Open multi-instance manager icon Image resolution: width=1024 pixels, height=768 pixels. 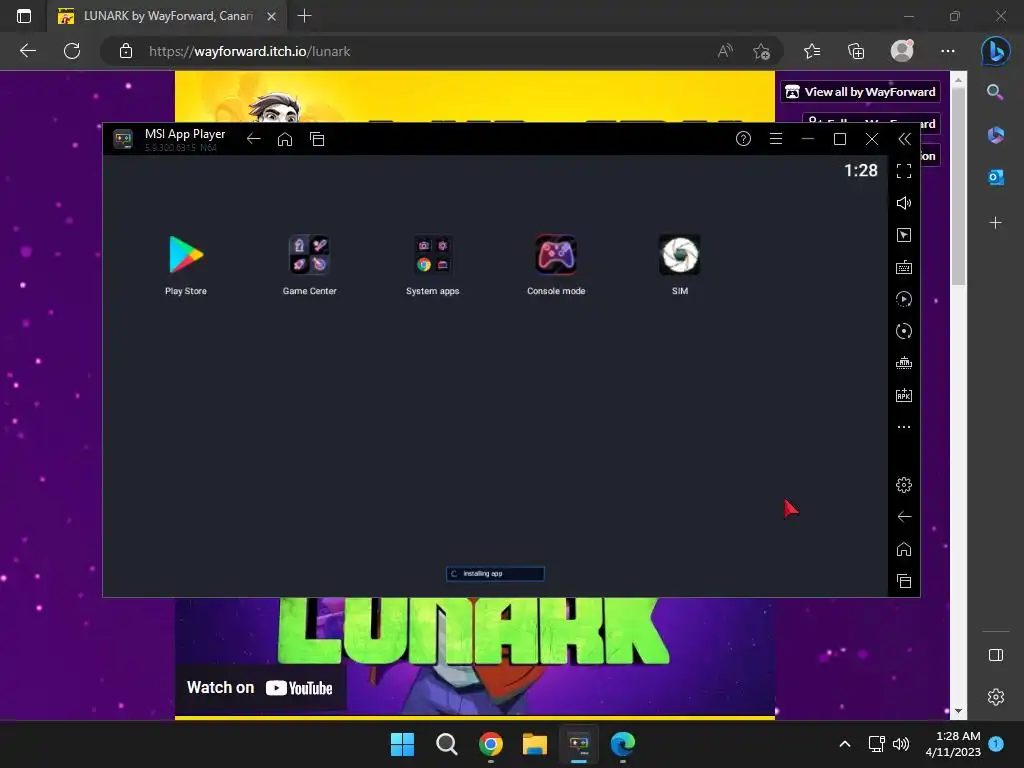click(904, 363)
